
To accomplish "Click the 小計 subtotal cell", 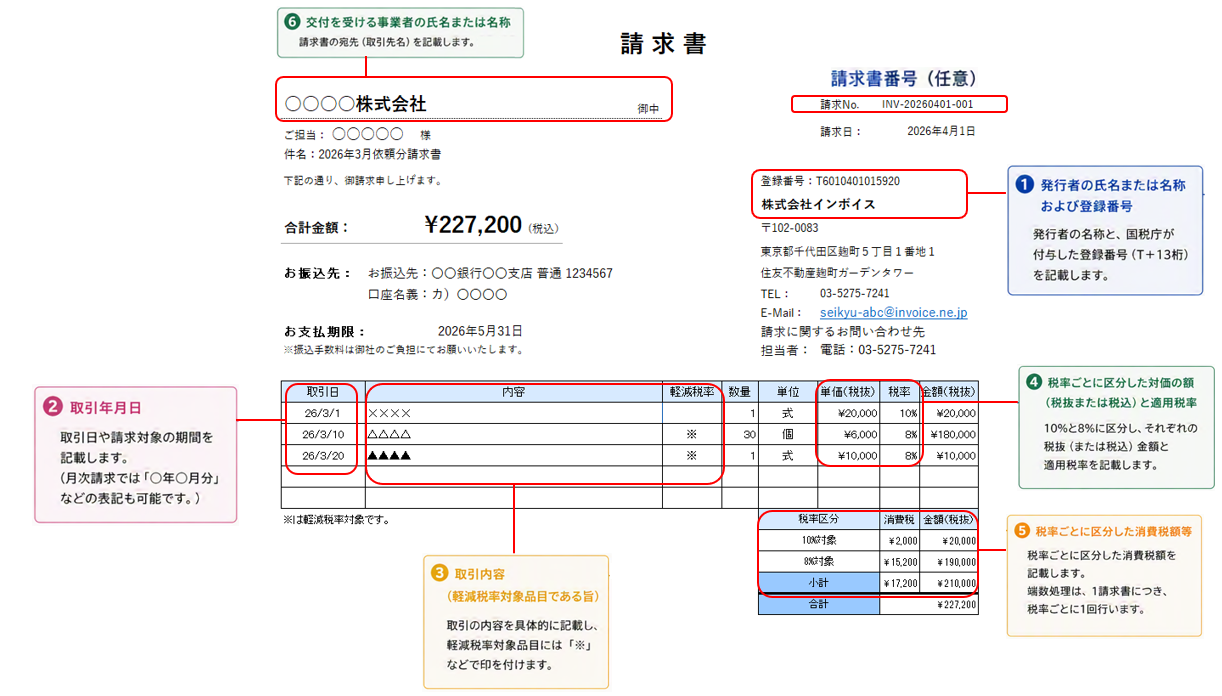I will (818, 582).
